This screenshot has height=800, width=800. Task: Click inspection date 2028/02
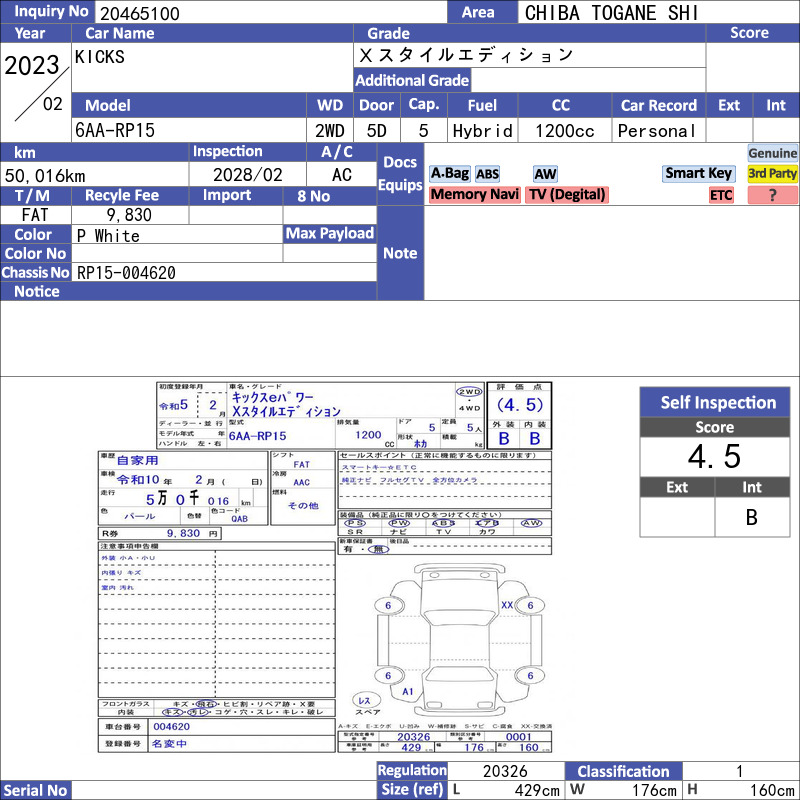(x=247, y=175)
